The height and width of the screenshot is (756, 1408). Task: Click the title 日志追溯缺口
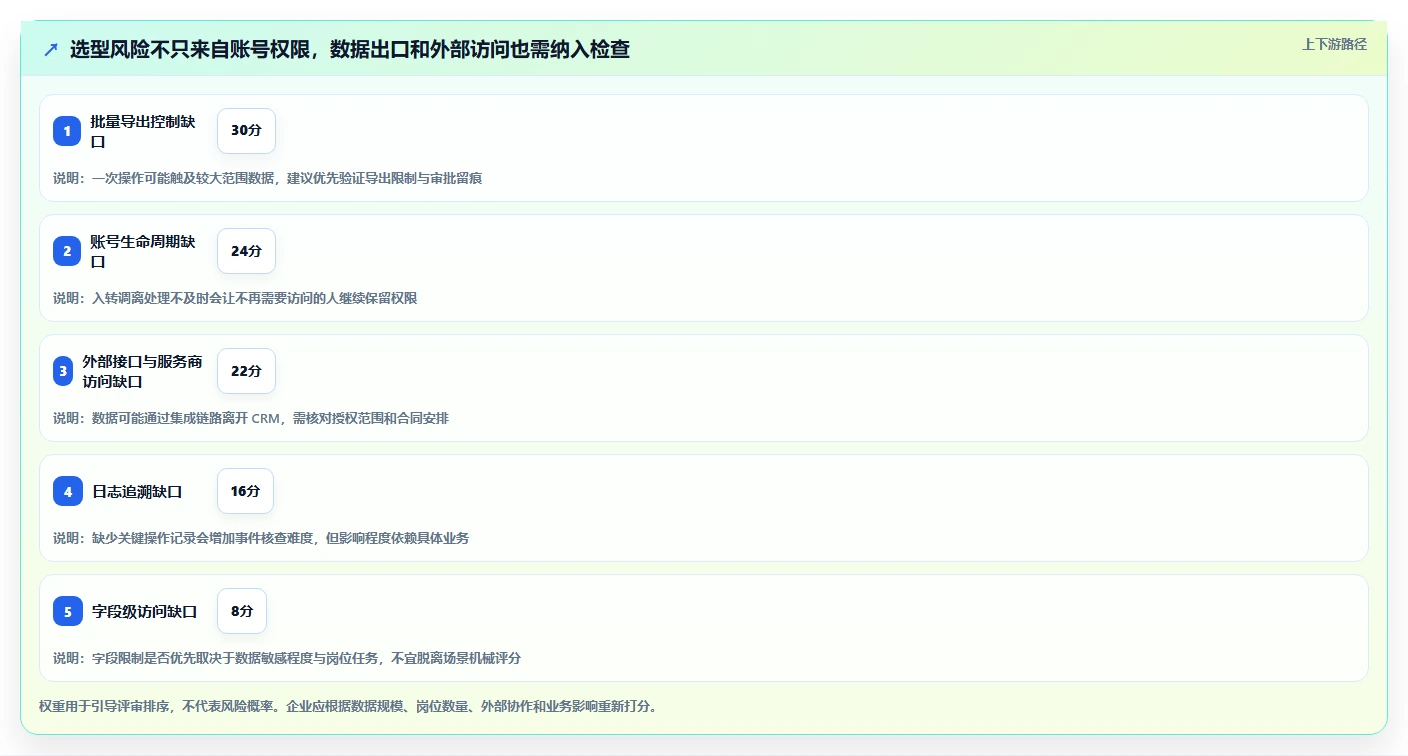coord(137,491)
